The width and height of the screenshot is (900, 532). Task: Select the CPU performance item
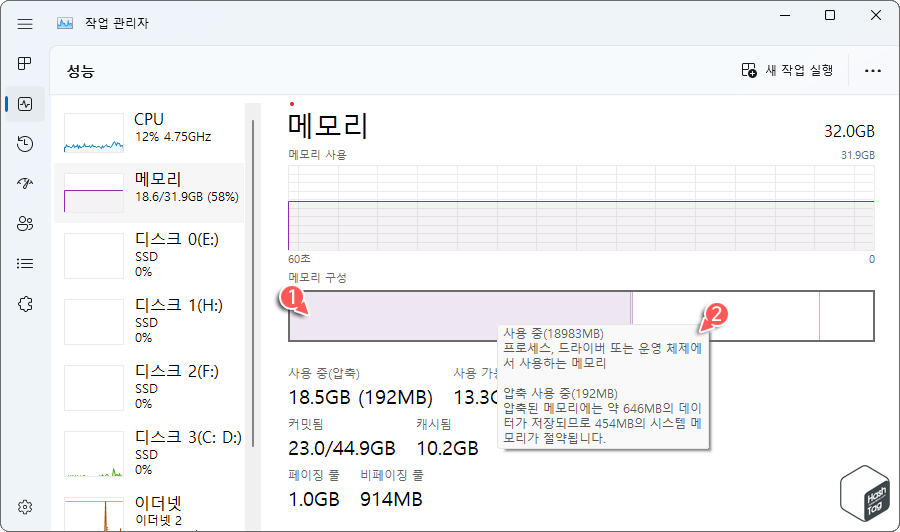[149, 133]
